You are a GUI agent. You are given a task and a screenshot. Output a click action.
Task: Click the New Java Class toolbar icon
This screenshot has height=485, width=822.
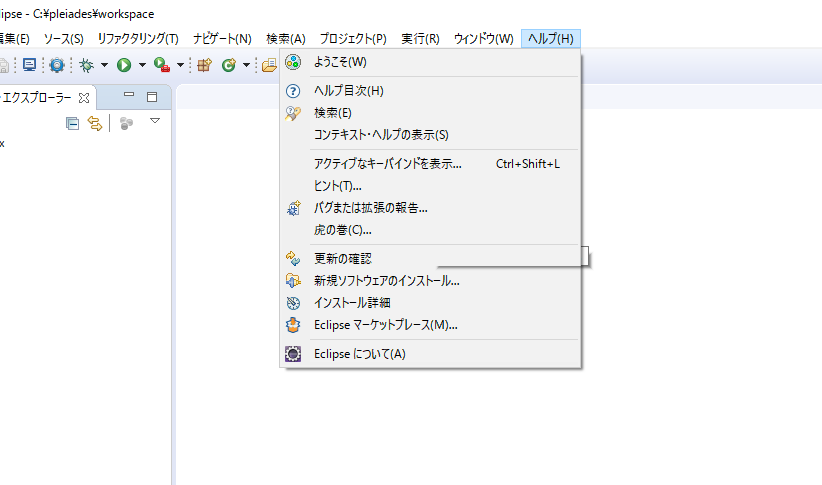point(229,65)
